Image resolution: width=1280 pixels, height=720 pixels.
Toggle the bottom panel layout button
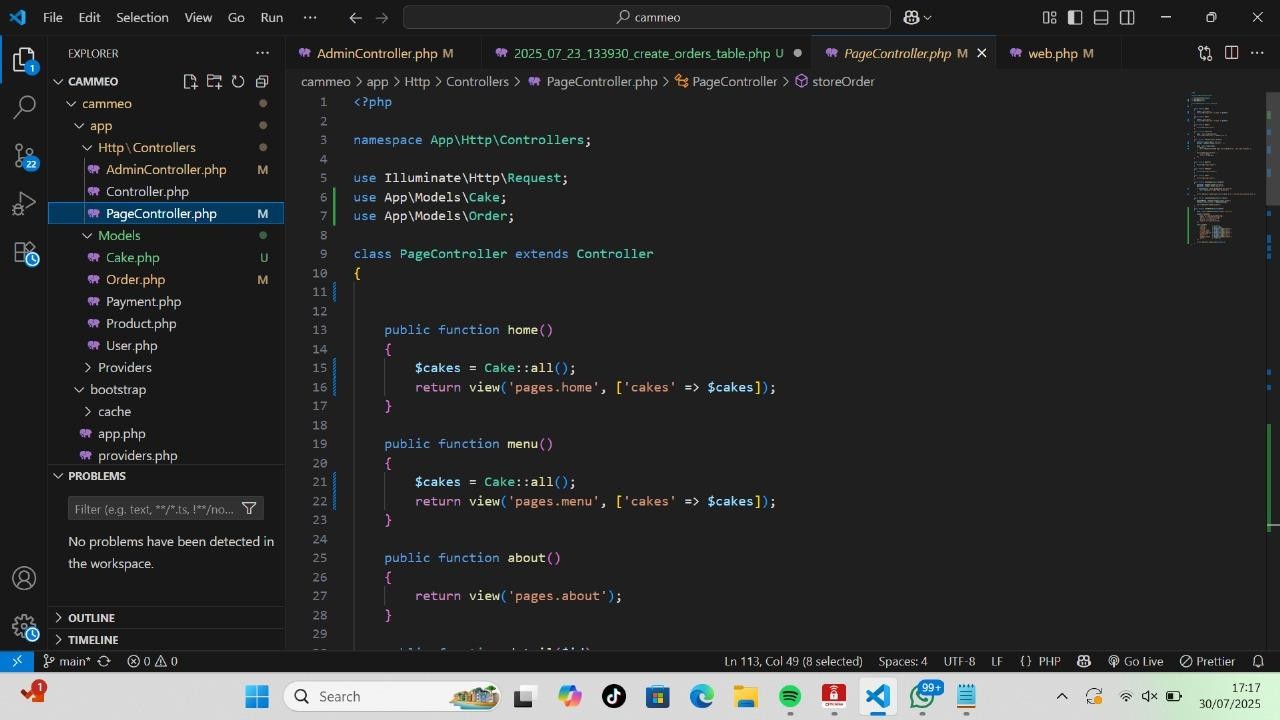(x=1101, y=17)
